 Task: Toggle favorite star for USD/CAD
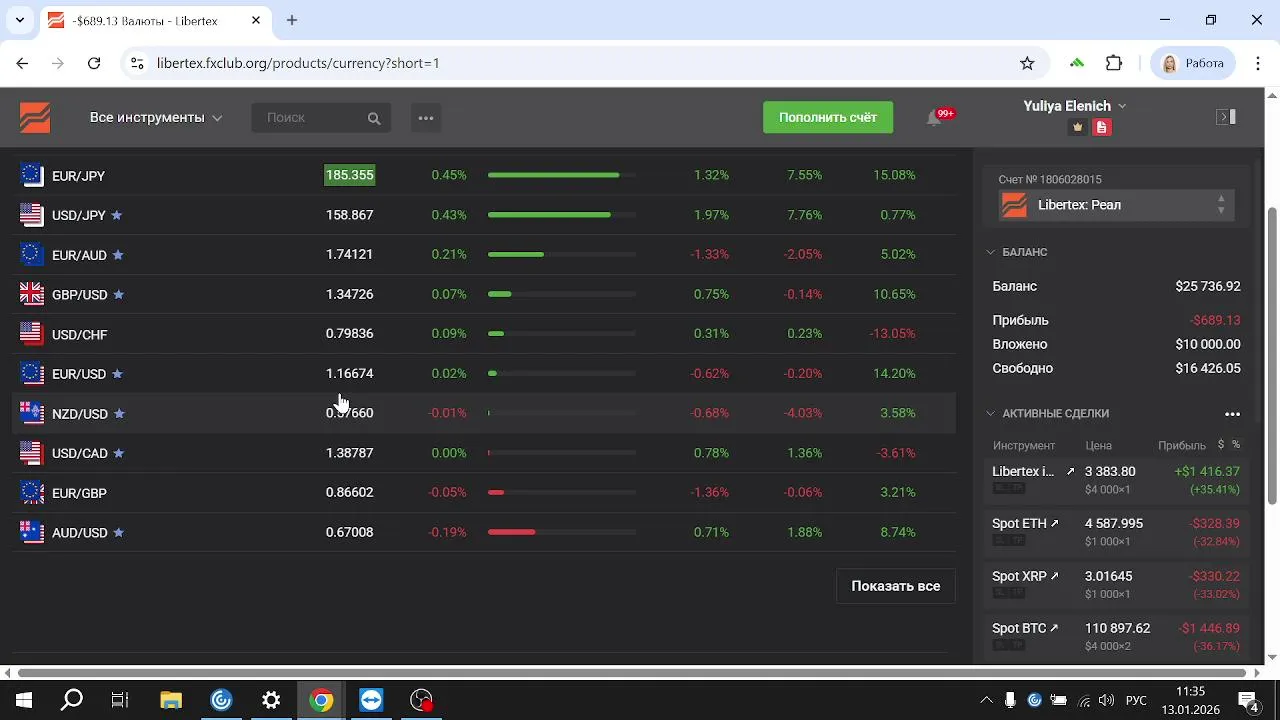(118, 453)
